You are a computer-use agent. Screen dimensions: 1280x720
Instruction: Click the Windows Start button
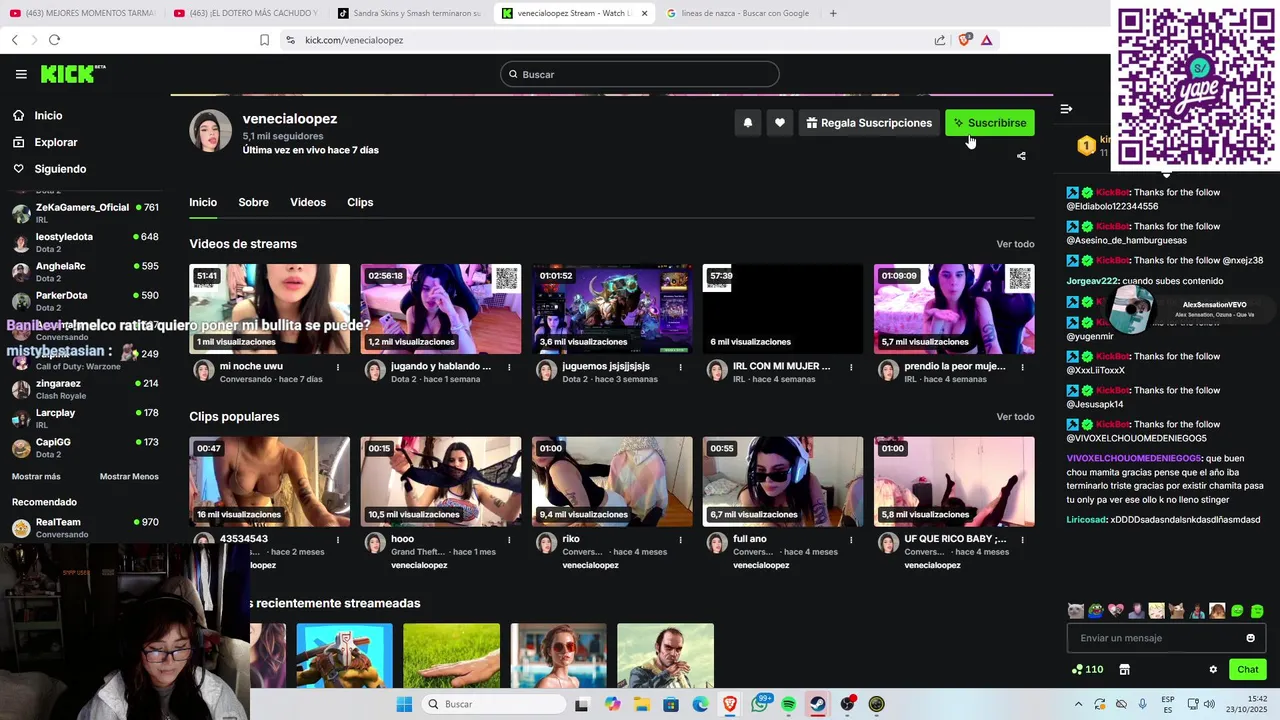(404, 704)
